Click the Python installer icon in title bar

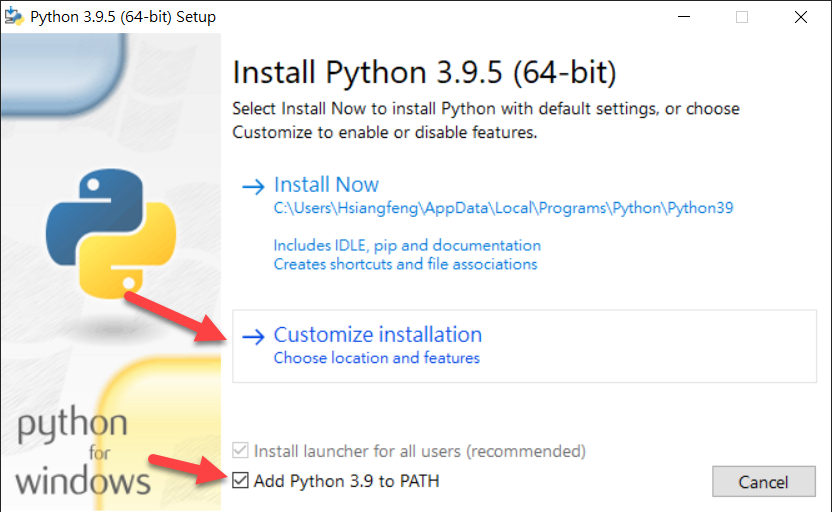pyautogui.click(x=14, y=17)
